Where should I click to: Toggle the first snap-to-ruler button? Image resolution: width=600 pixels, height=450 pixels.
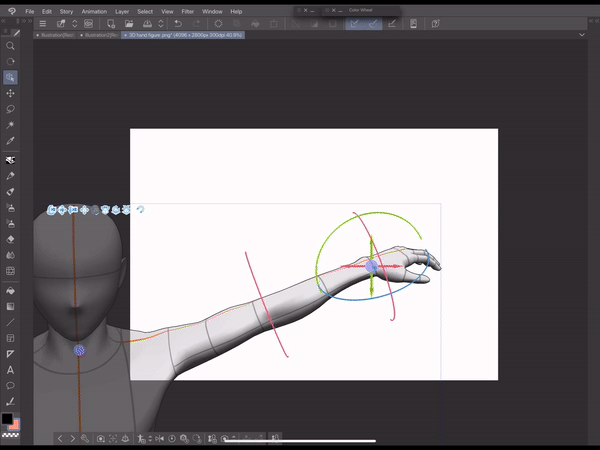tap(353, 23)
